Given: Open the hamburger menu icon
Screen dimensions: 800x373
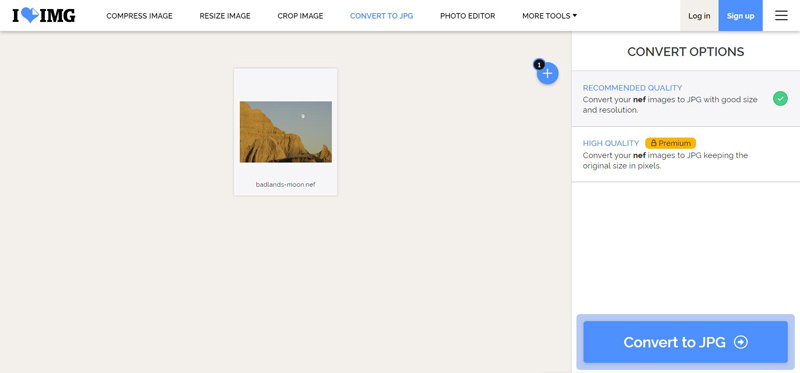Looking at the screenshot, I should pos(781,16).
